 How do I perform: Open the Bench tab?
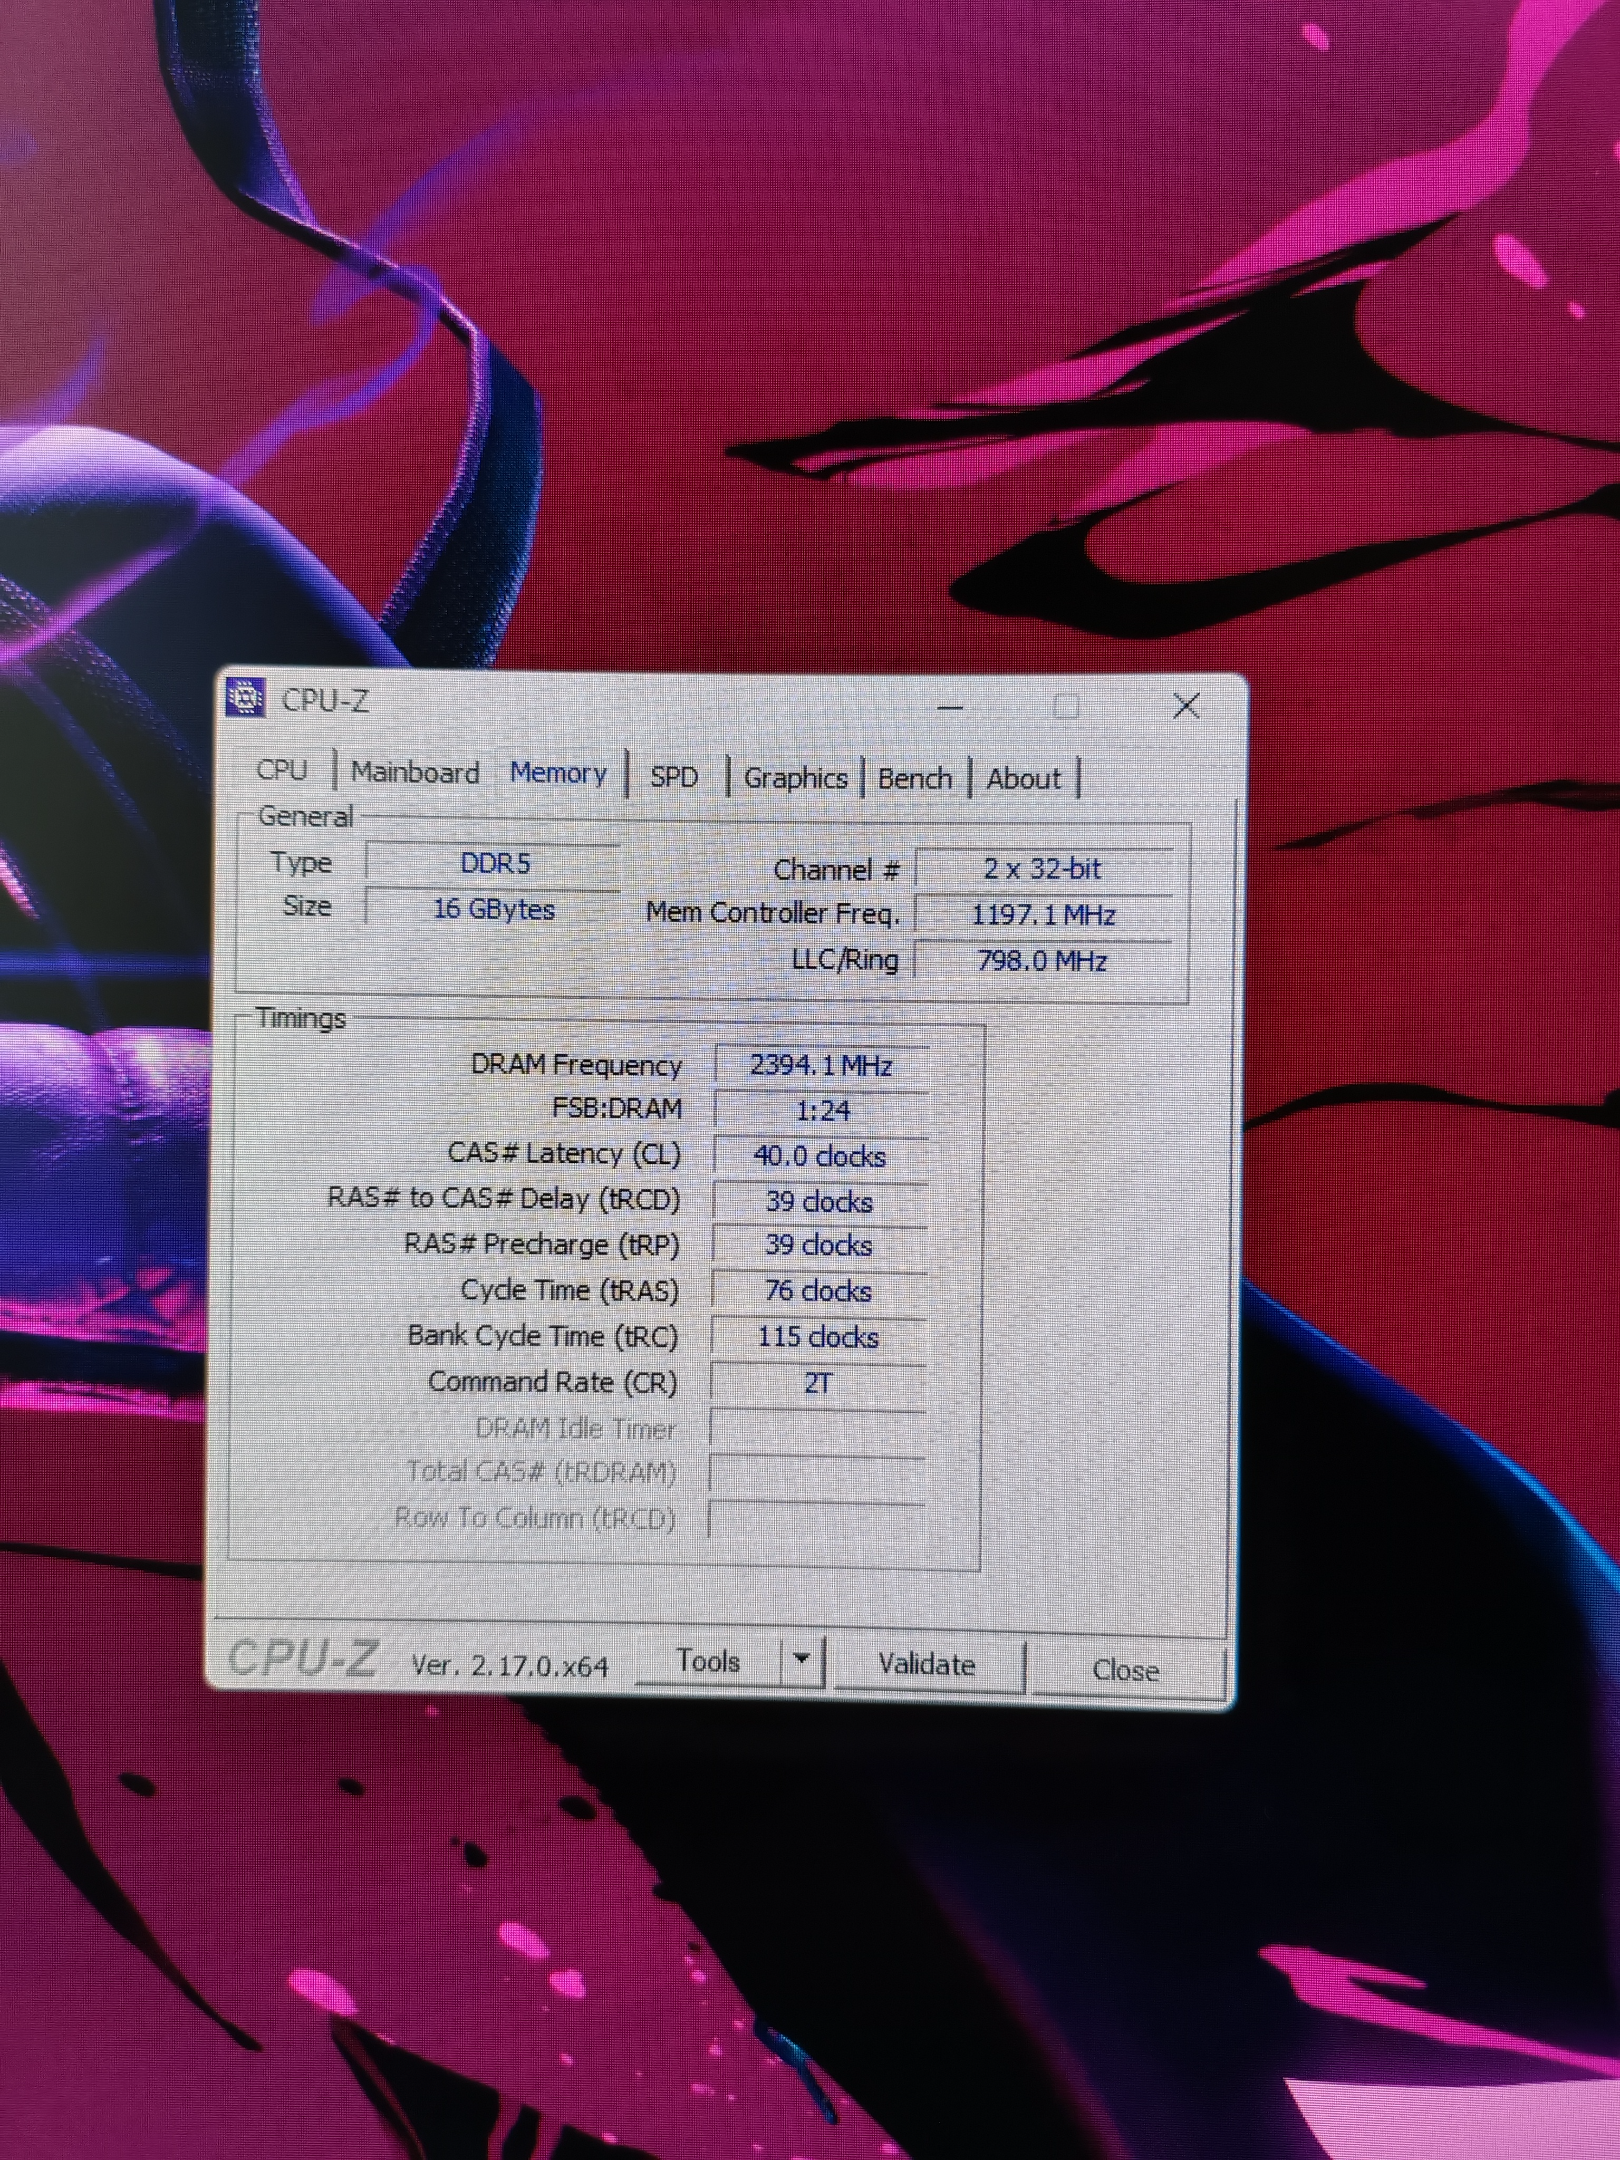914,779
